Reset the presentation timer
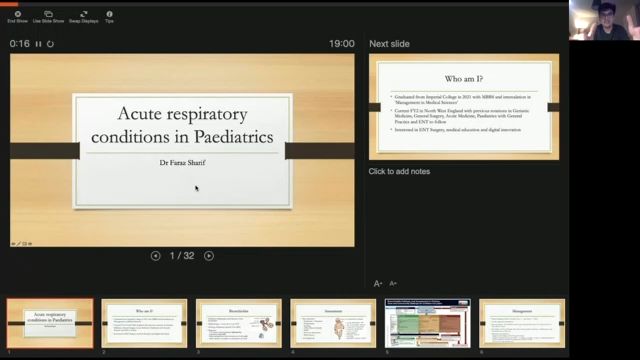Image resolution: width=640 pixels, height=360 pixels. (50, 44)
